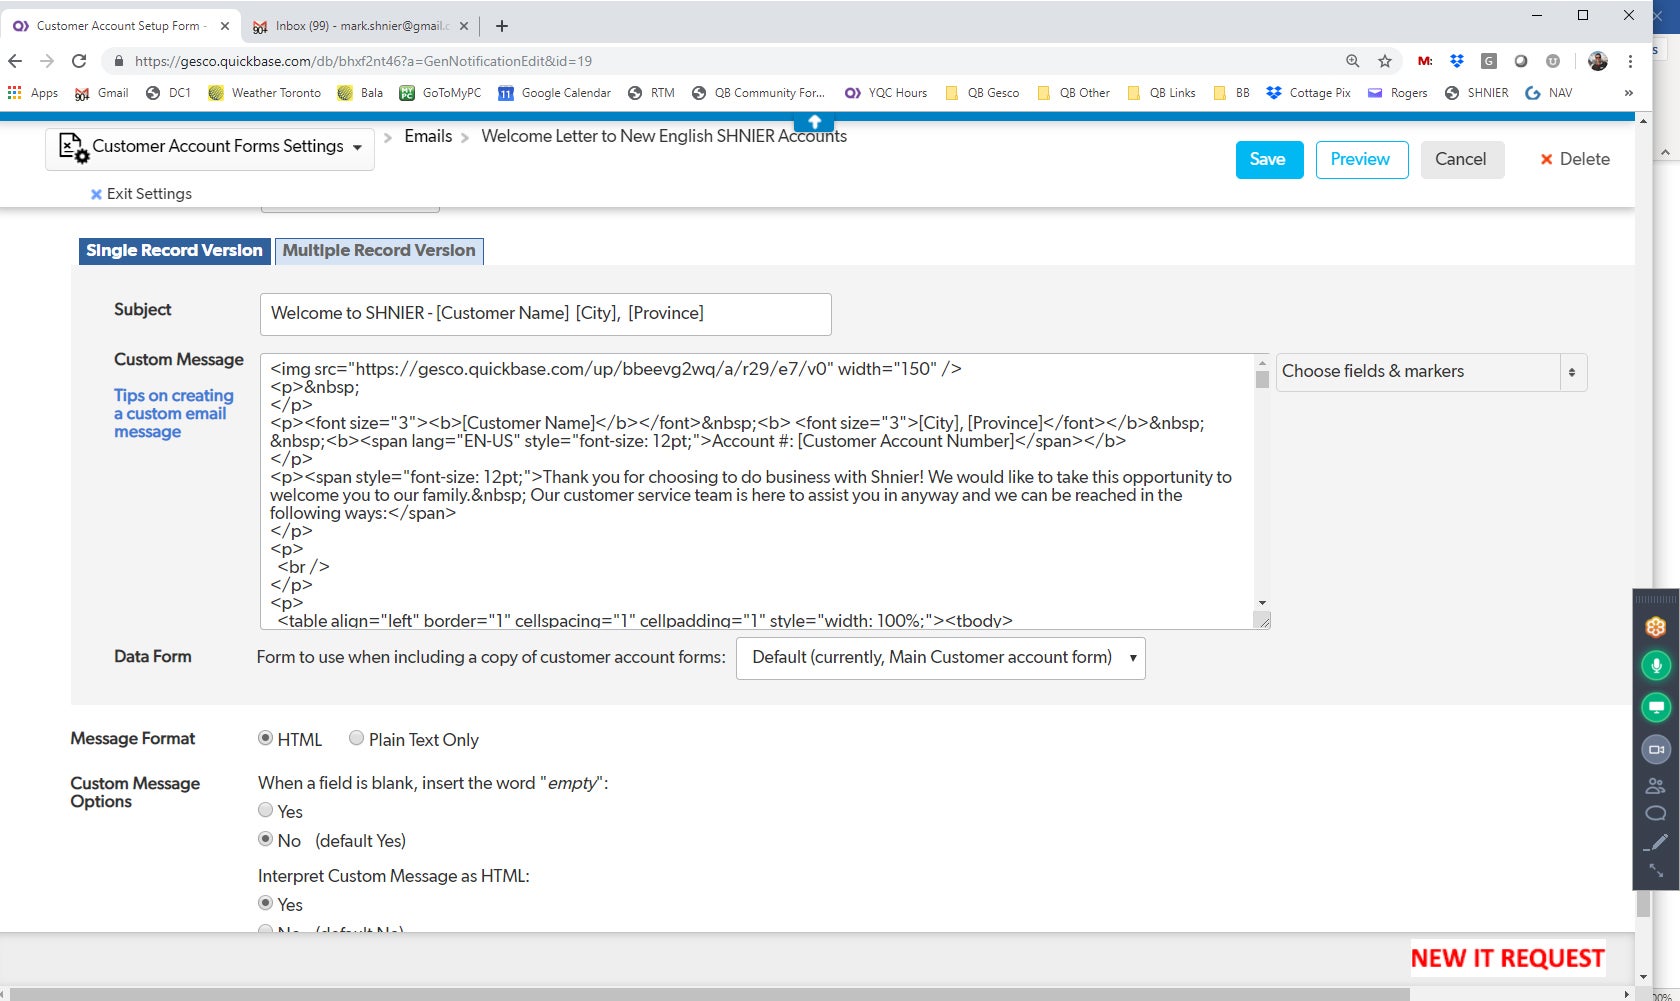The image size is (1680, 1001).
Task: Show more bookmarks chevron
Action: click(1629, 93)
